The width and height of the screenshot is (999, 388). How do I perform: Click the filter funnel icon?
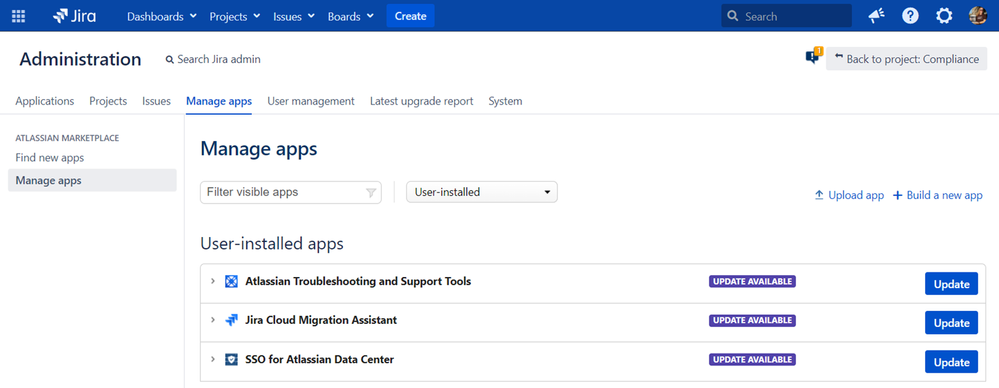coord(371,192)
